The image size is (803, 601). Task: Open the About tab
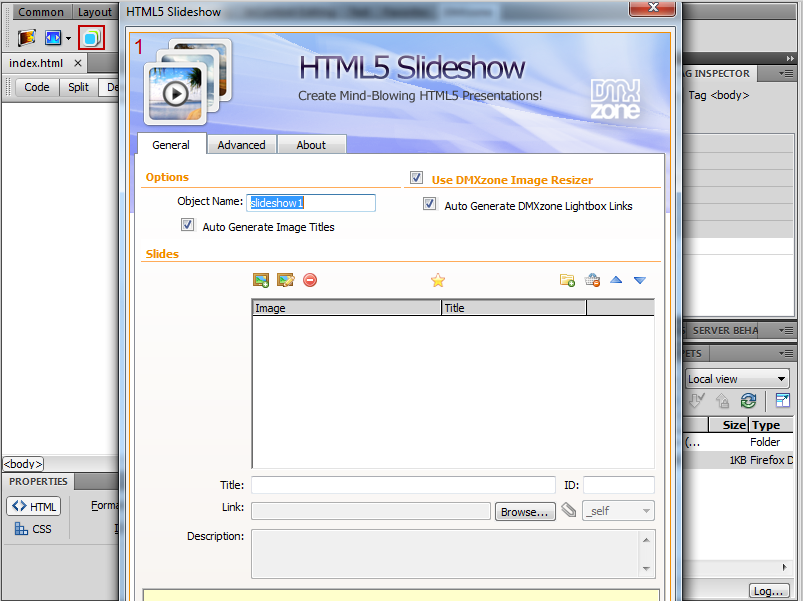(x=311, y=145)
